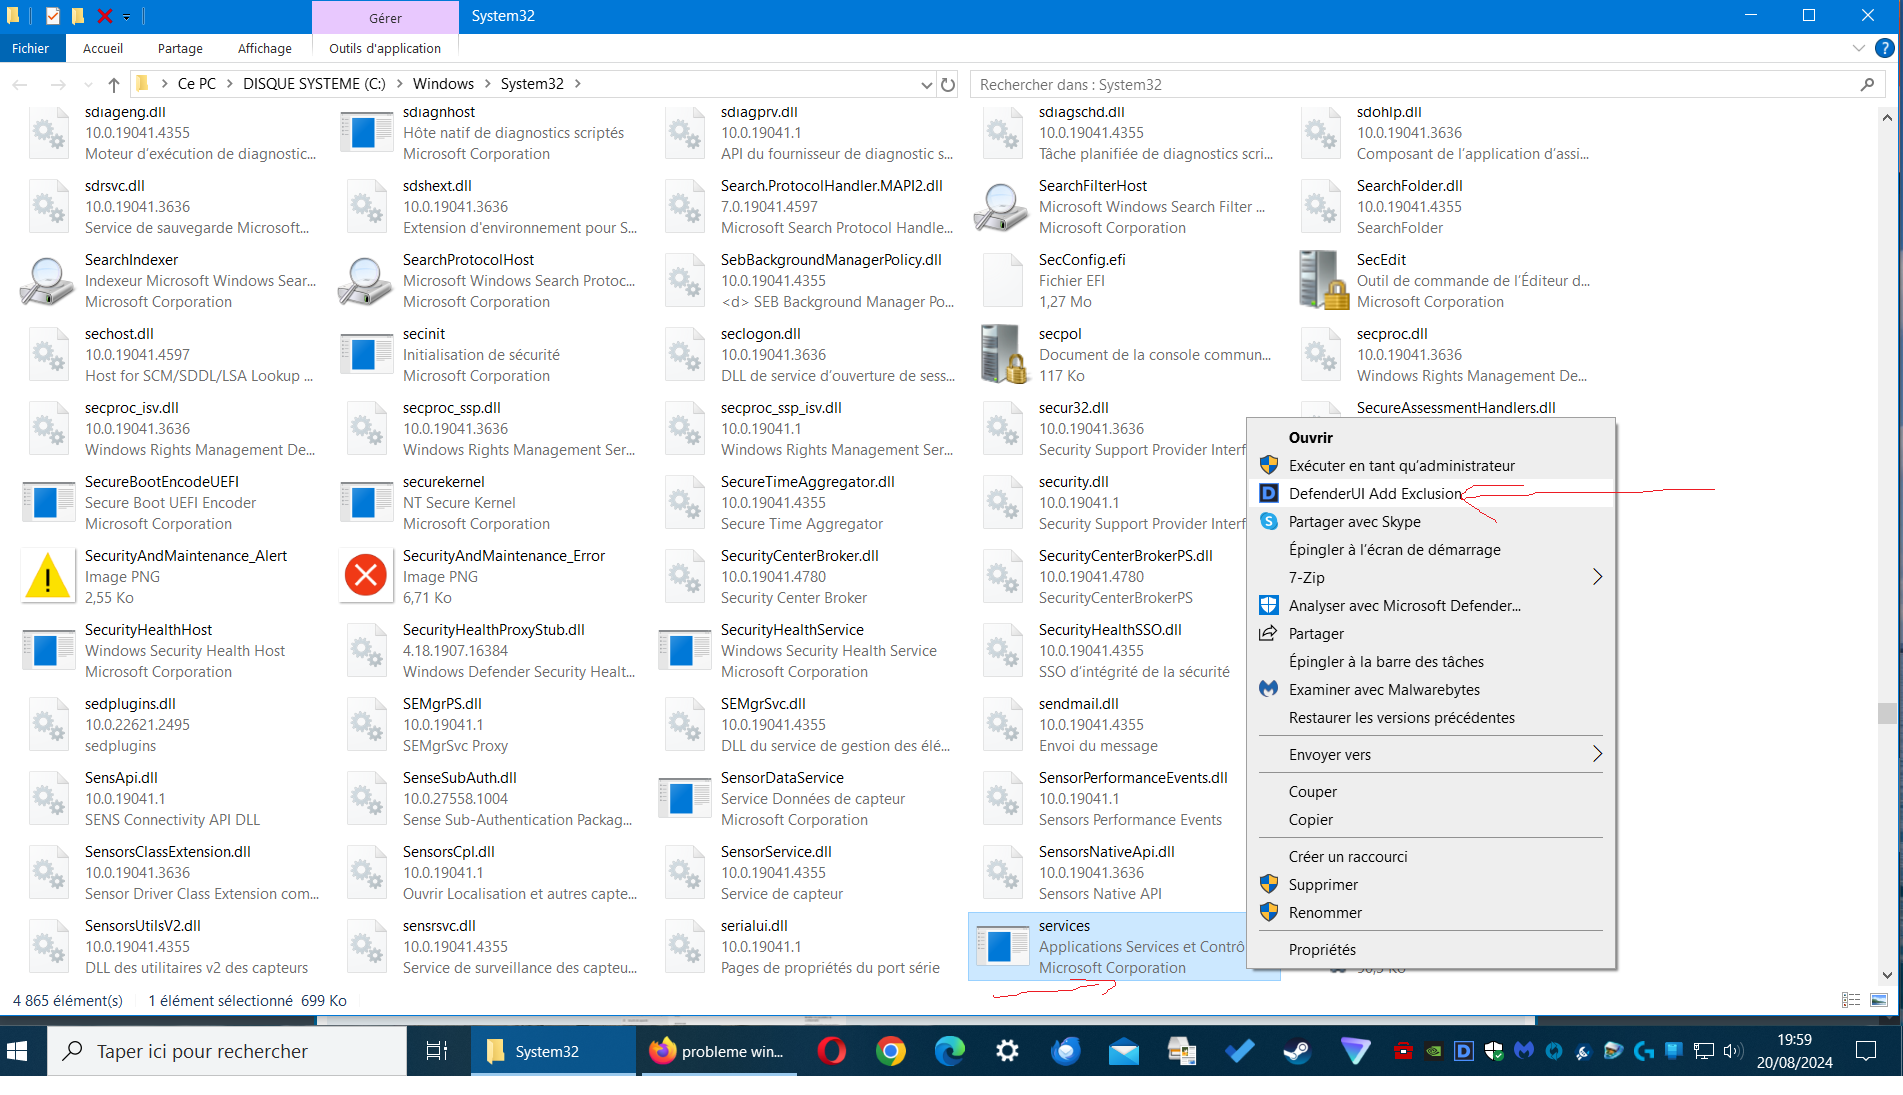The width and height of the screenshot is (1903, 1095).
Task: Open Steam from the taskbar
Action: 1297,1051
